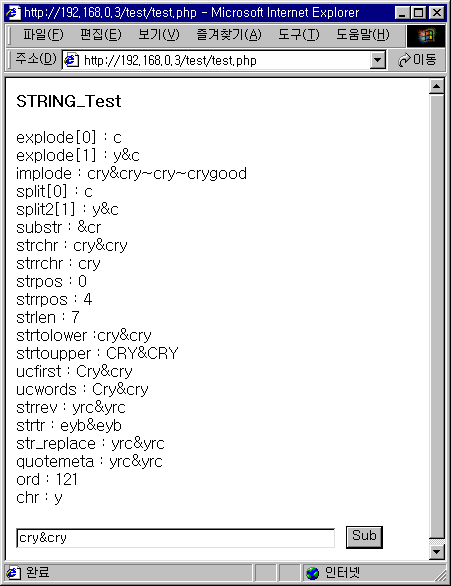Click the IE page icon in the address bar
451x586 pixels.
(71, 60)
